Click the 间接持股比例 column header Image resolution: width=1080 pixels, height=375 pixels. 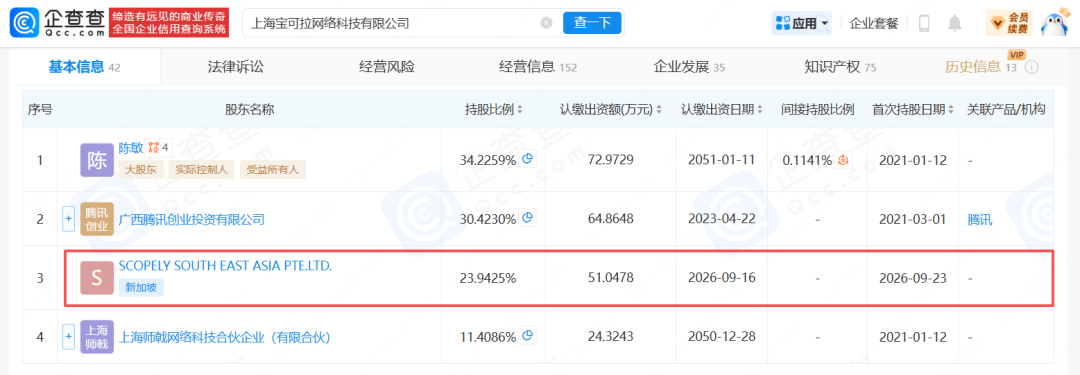pos(818,109)
